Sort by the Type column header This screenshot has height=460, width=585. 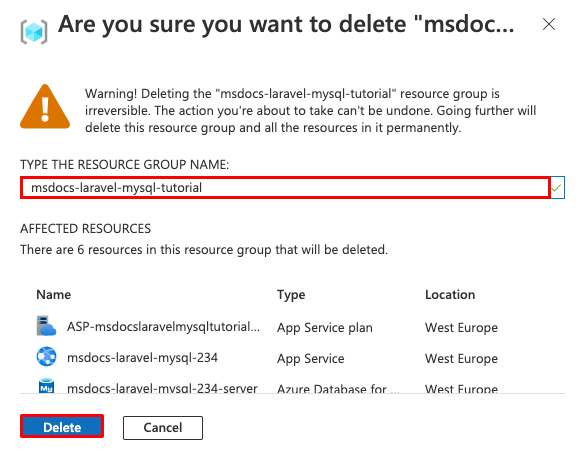pyautogui.click(x=291, y=295)
